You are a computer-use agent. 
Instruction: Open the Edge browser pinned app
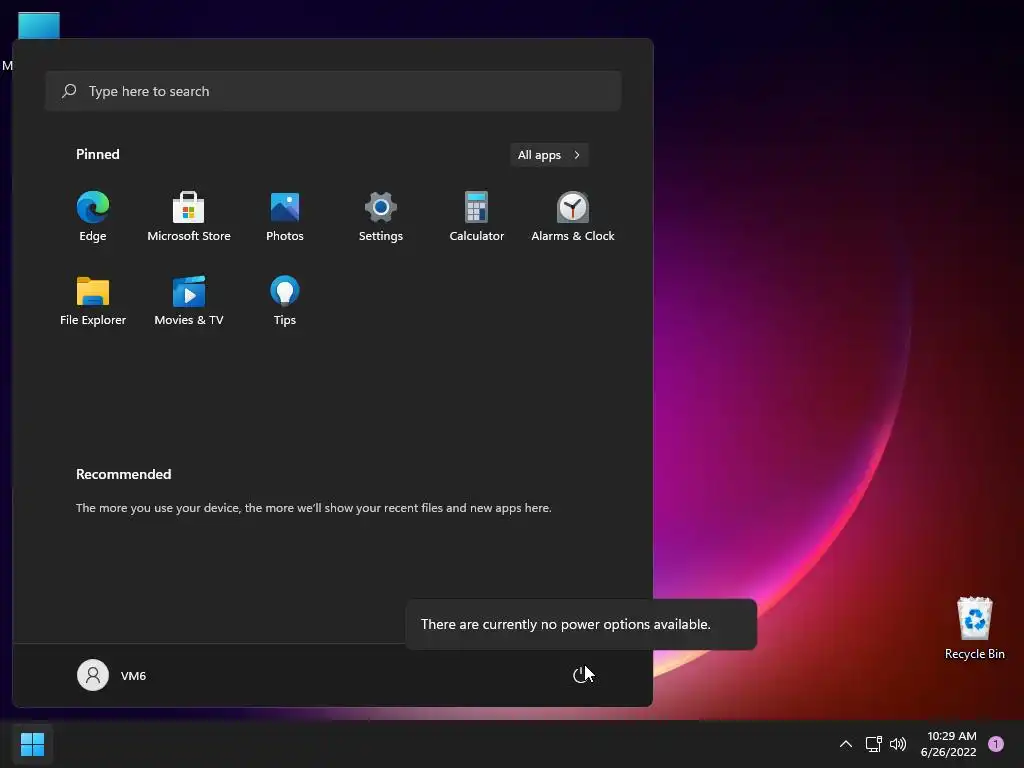(x=93, y=217)
